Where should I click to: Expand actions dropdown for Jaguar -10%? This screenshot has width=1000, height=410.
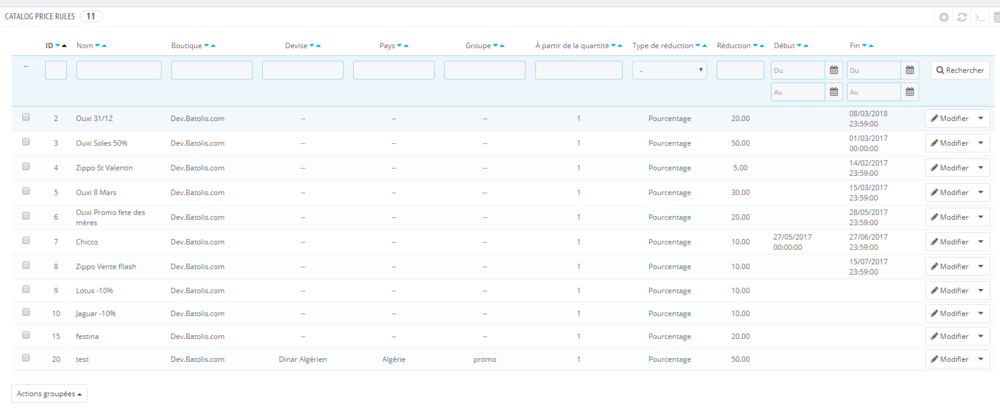(981, 314)
